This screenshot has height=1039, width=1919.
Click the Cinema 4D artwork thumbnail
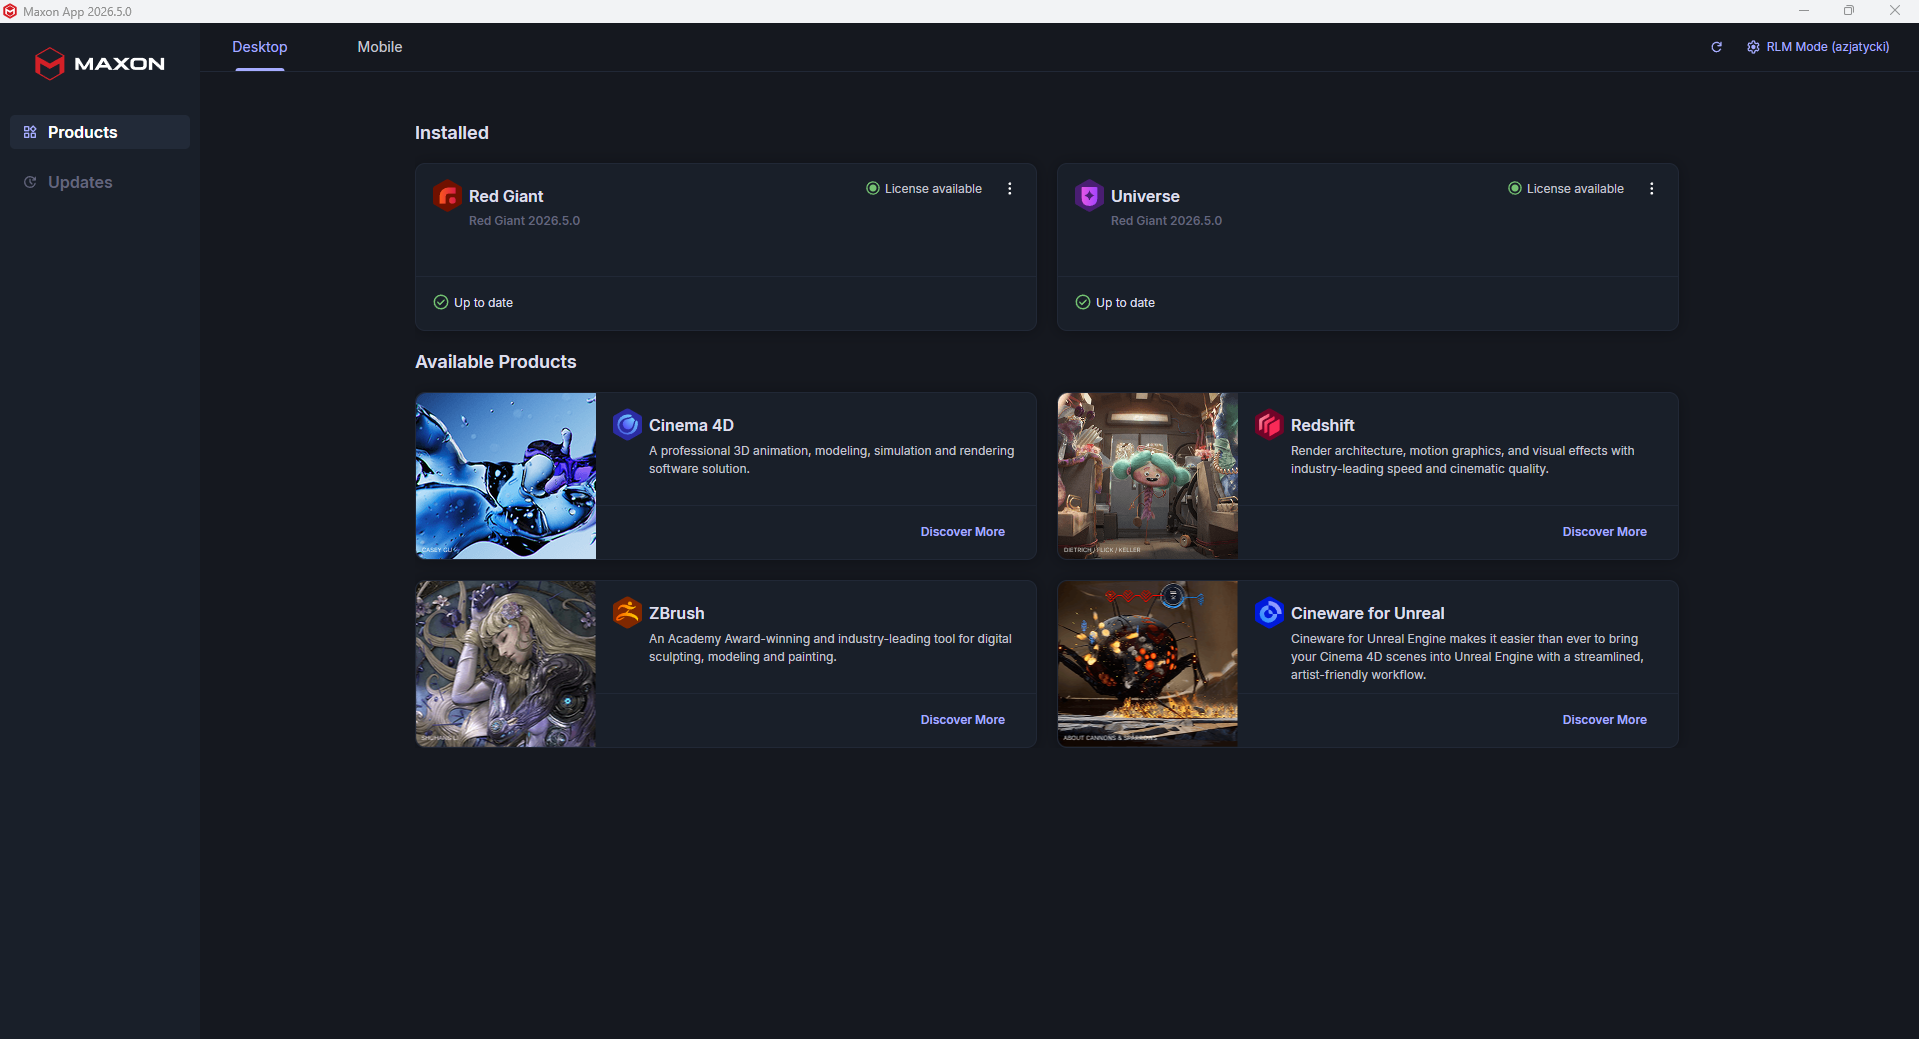coord(506,476)
